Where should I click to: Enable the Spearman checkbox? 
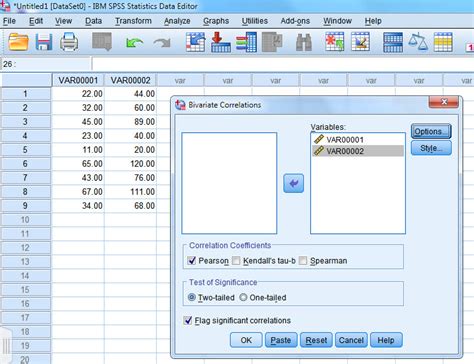[x=303, y=260]
